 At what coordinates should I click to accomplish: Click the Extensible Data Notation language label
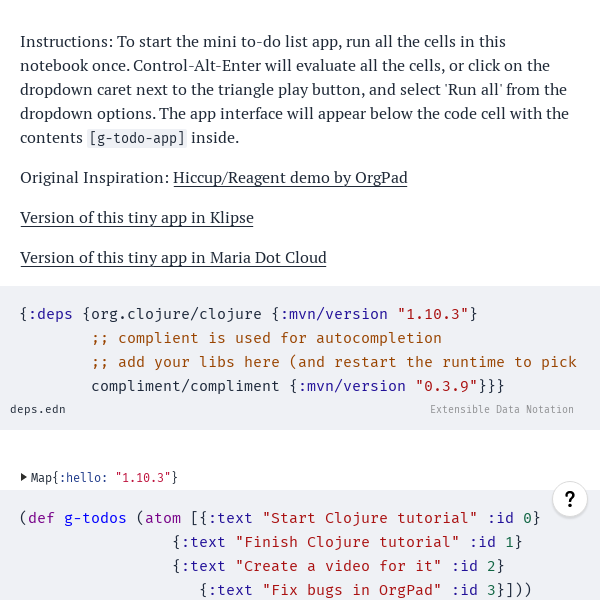502,409
